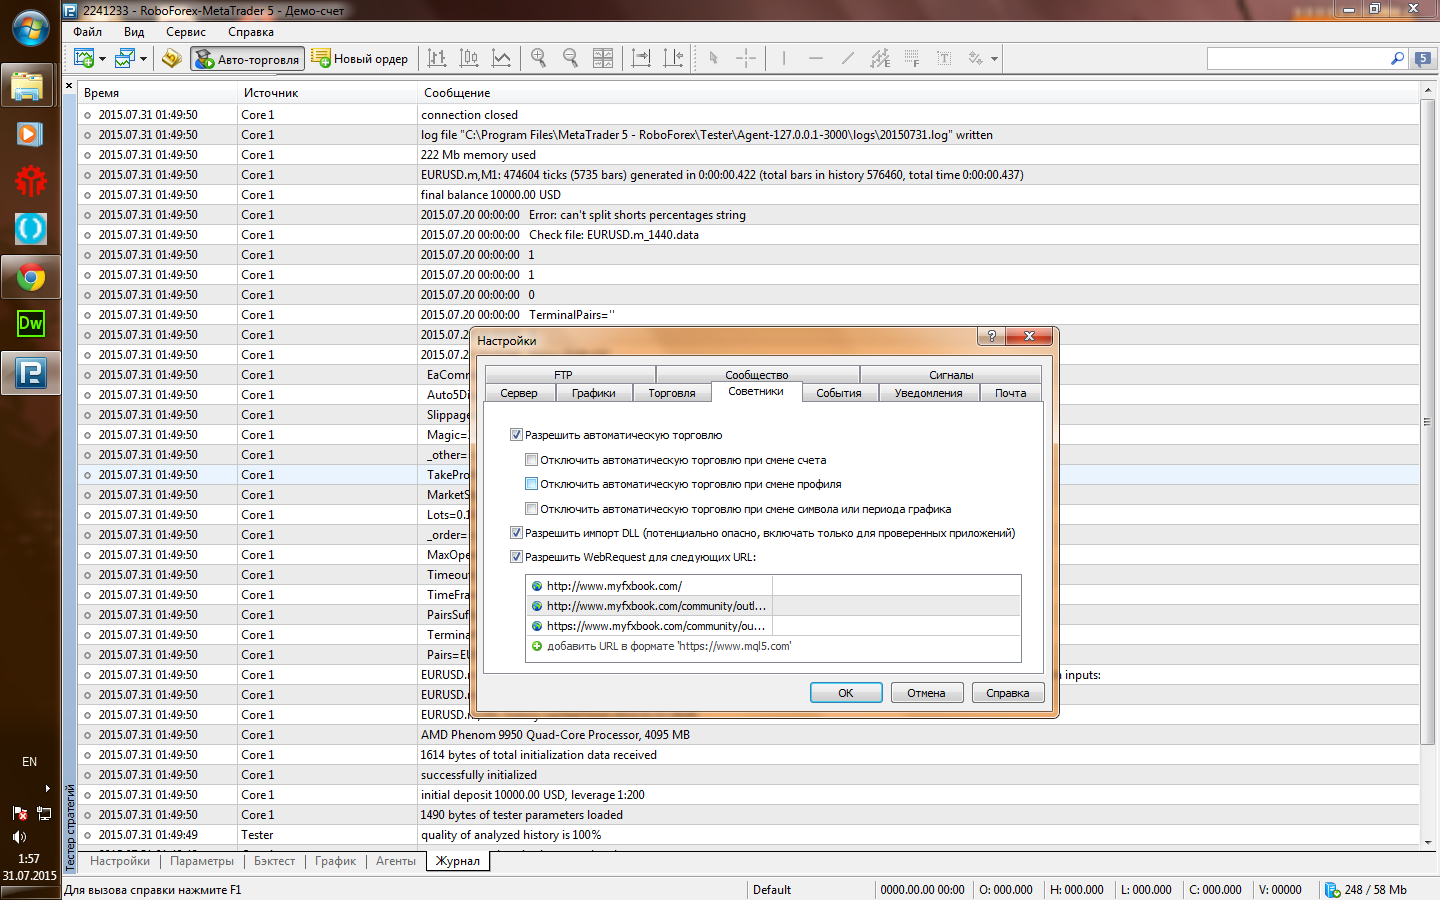Click the zoom in magnifier icon

(539, 58)
